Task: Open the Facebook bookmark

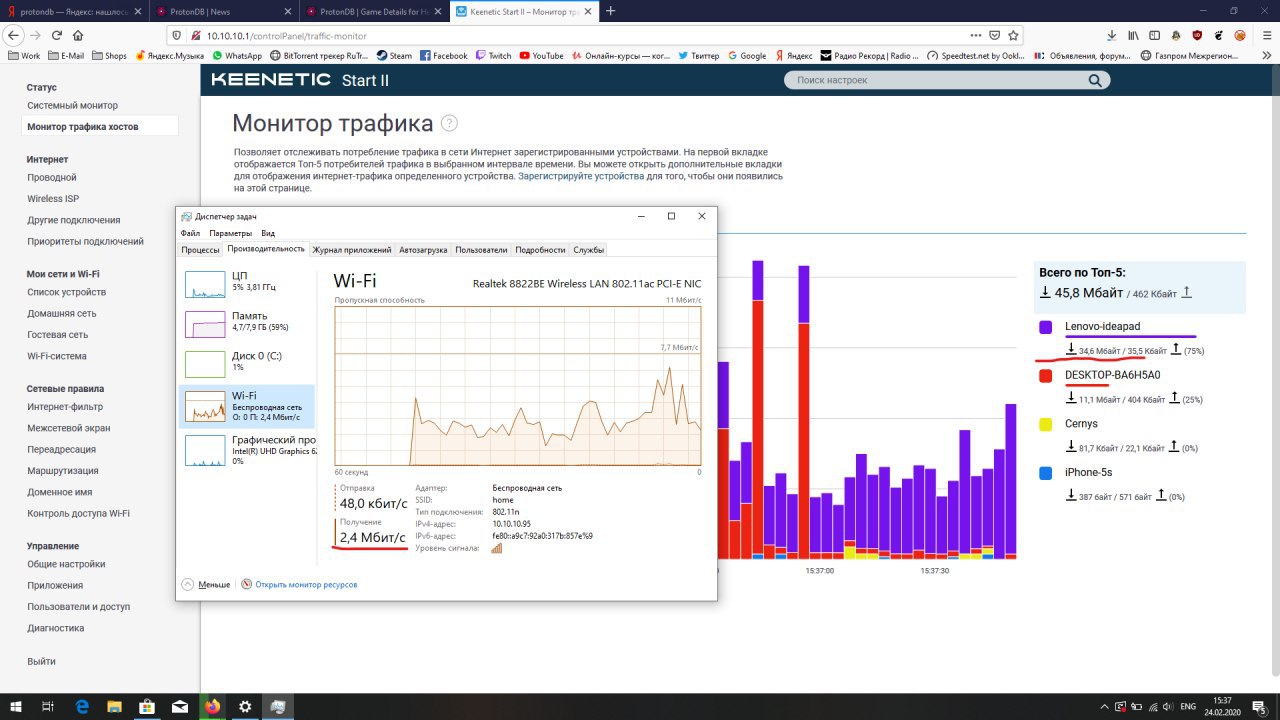Action: [444, 56]
